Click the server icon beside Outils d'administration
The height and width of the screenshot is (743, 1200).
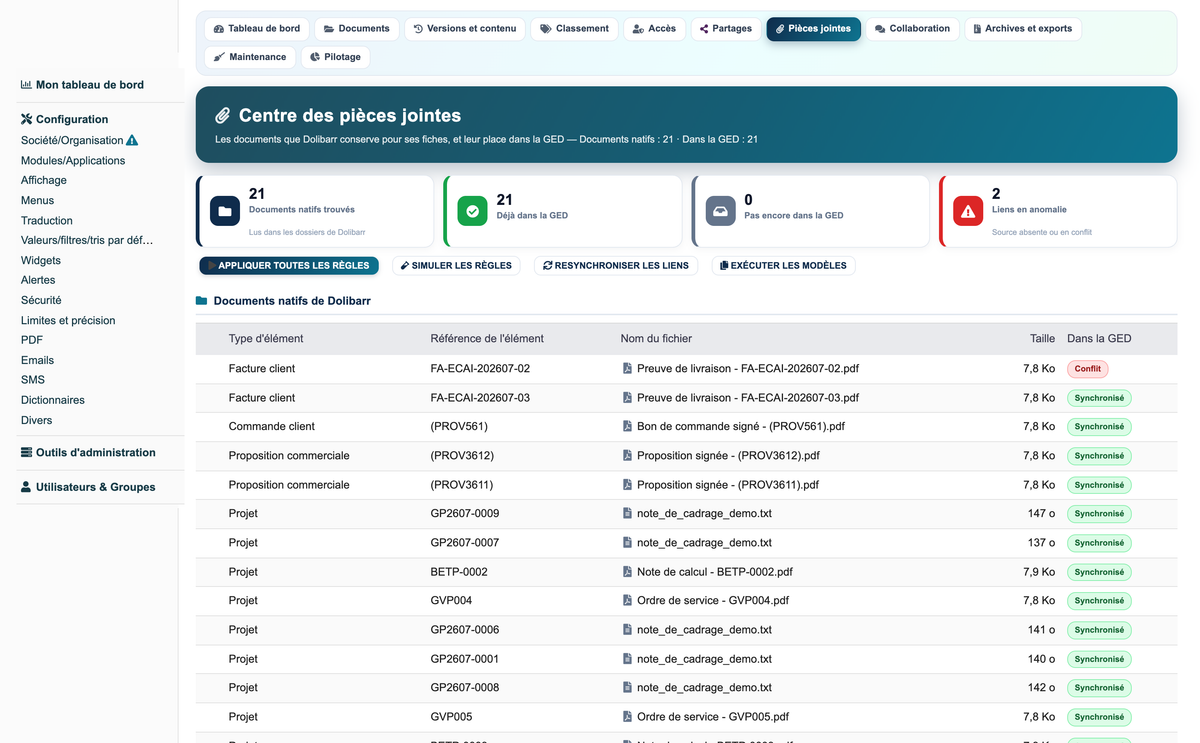point(26,452)
